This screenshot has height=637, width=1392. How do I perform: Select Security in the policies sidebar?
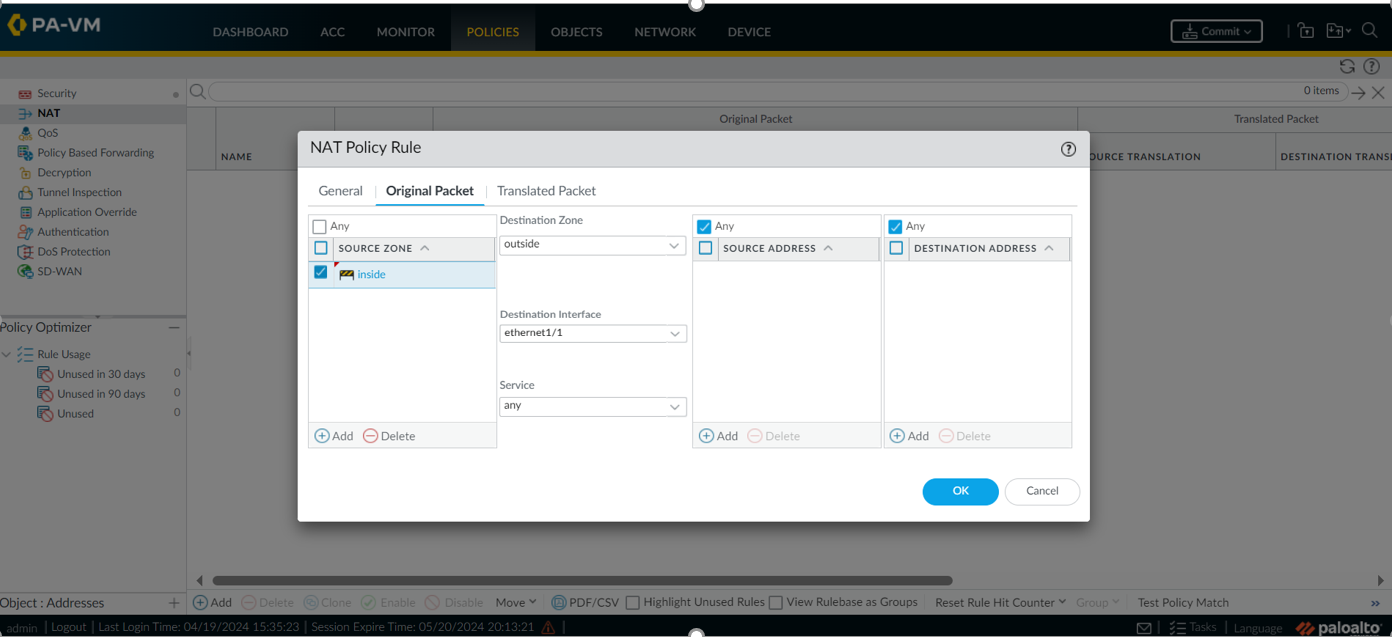click(56, 93)
